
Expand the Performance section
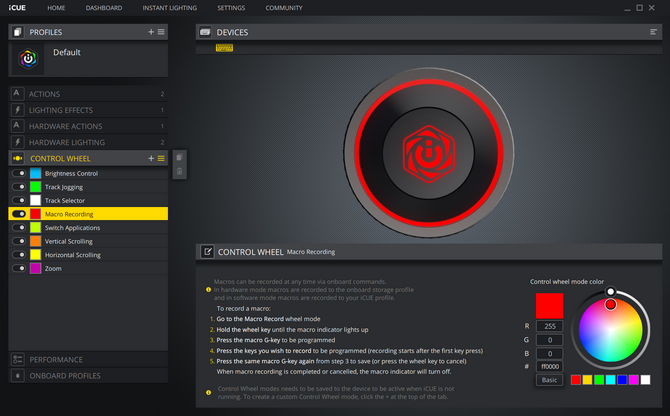pos(88,359)
